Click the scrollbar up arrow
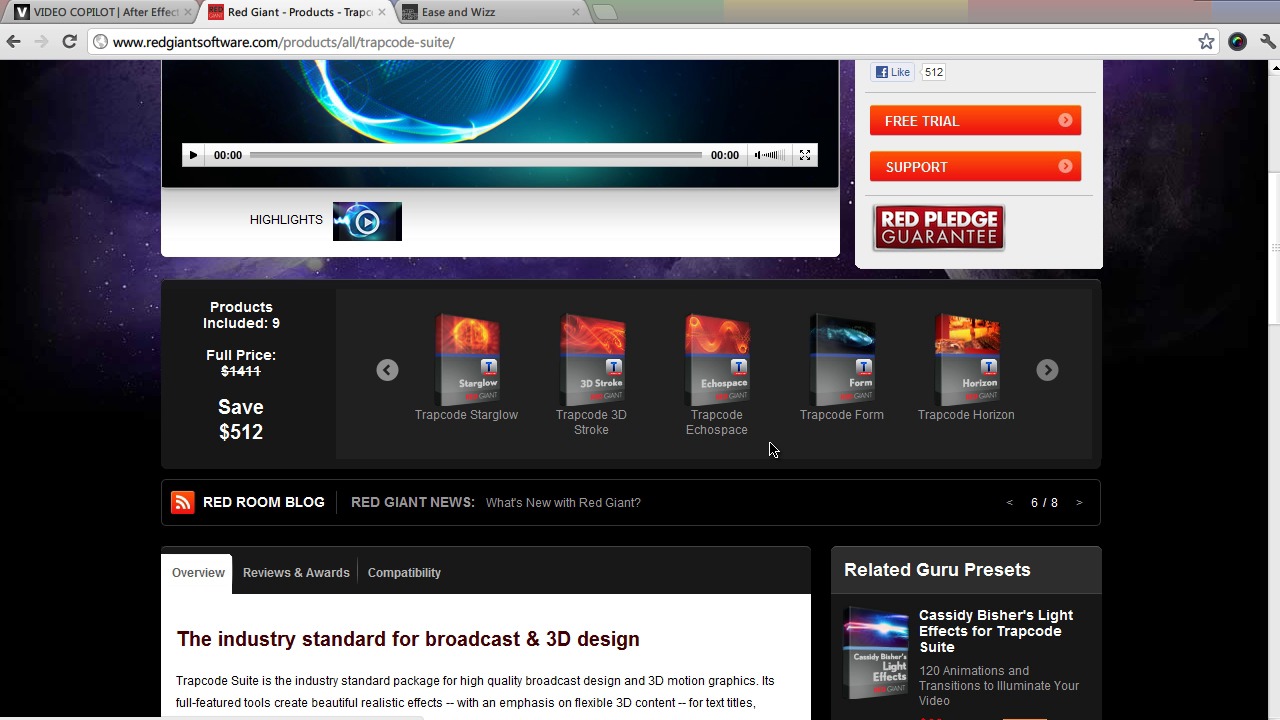 pos(1274,67)
